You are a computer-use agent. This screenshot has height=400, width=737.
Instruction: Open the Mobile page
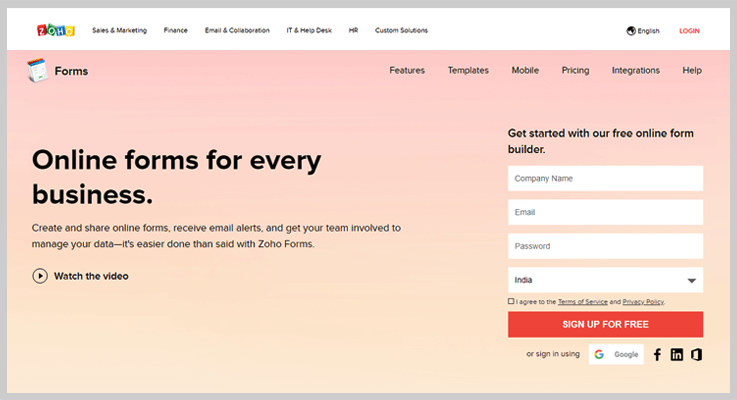coord(525,71)
